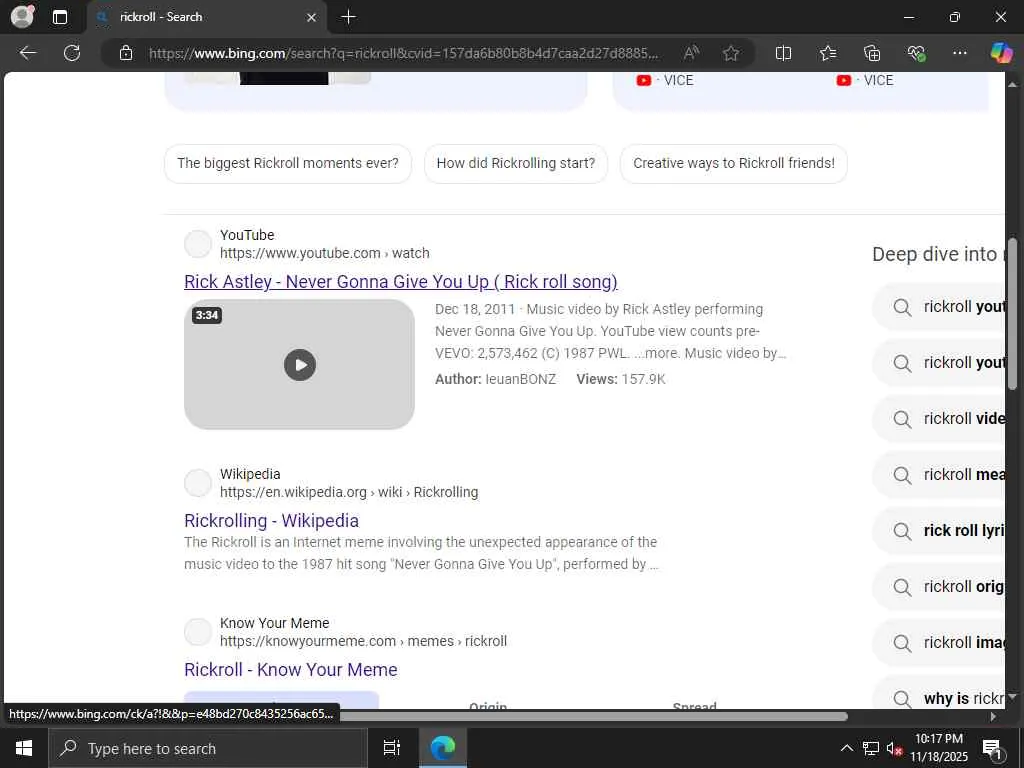The image size is (1024, 768).
Task: Click the youtube.com watch URL text
Action: click(325, 253)
